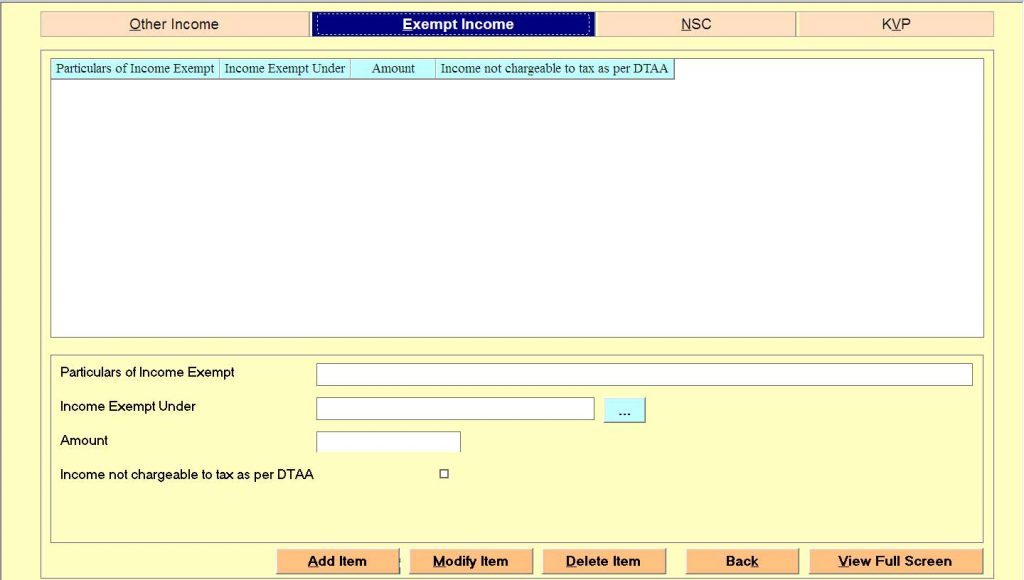The image size is (1024, 580).
Task: Click the DTAA column header in the table
Action: (554, 69)
